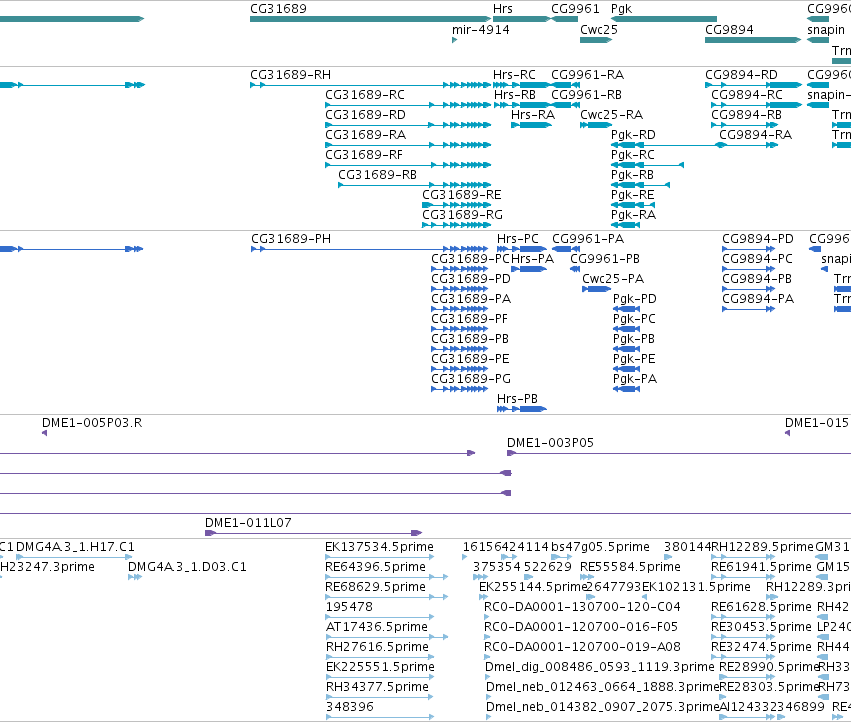Select protein Hrs-PA
Screen dimensions: 851x722
click(x=532, y=259)
